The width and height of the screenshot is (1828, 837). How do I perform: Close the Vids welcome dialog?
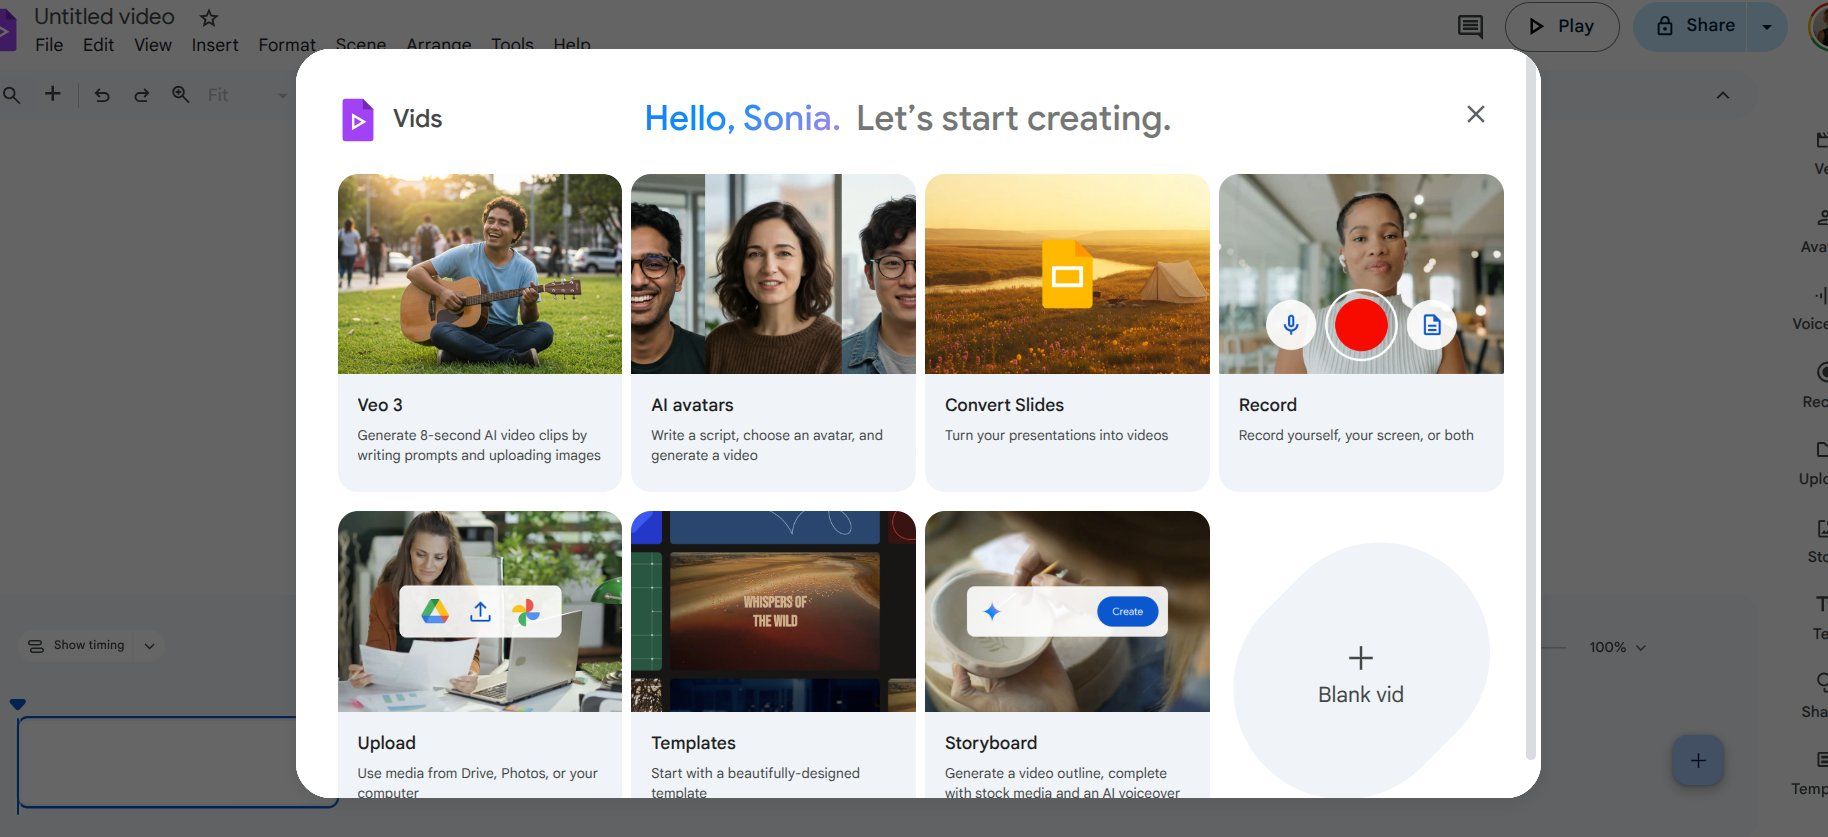(1476, 114)
